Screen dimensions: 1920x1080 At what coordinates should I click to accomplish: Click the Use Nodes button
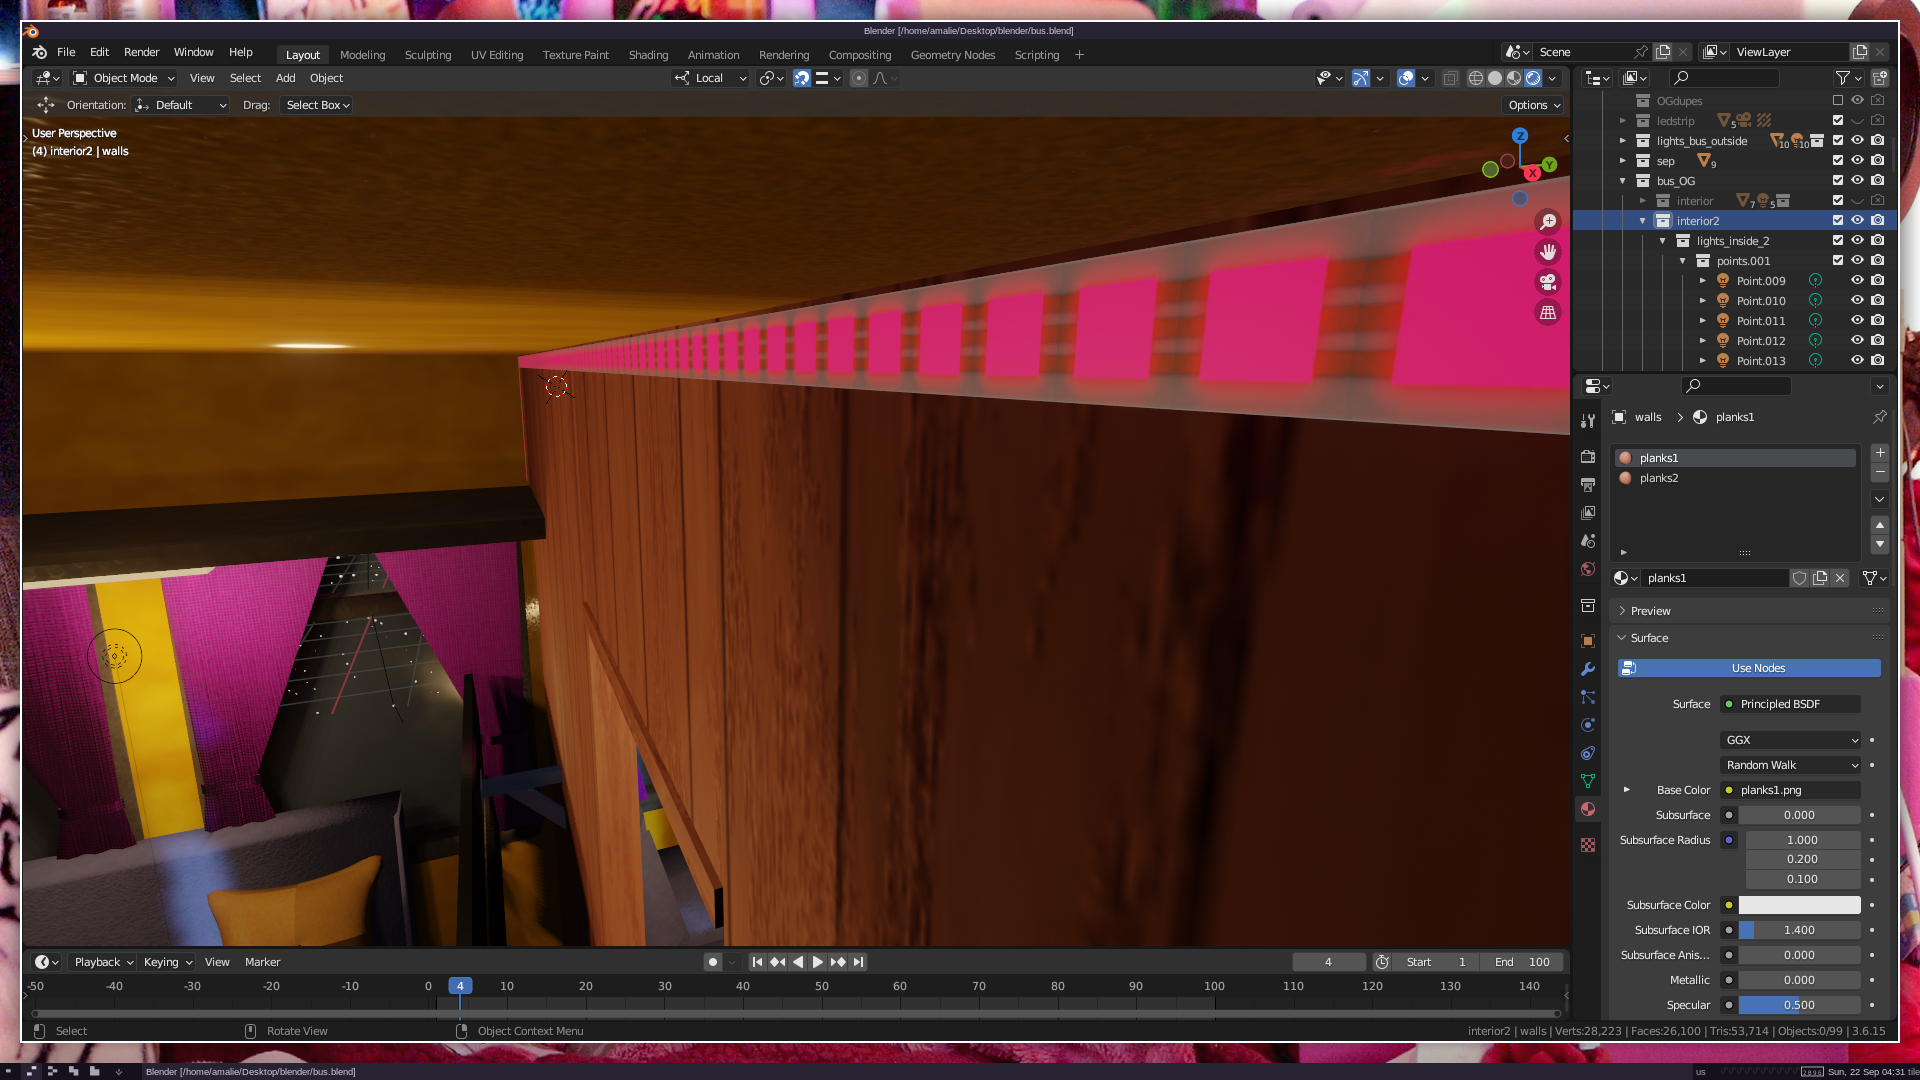[1757, 668]
